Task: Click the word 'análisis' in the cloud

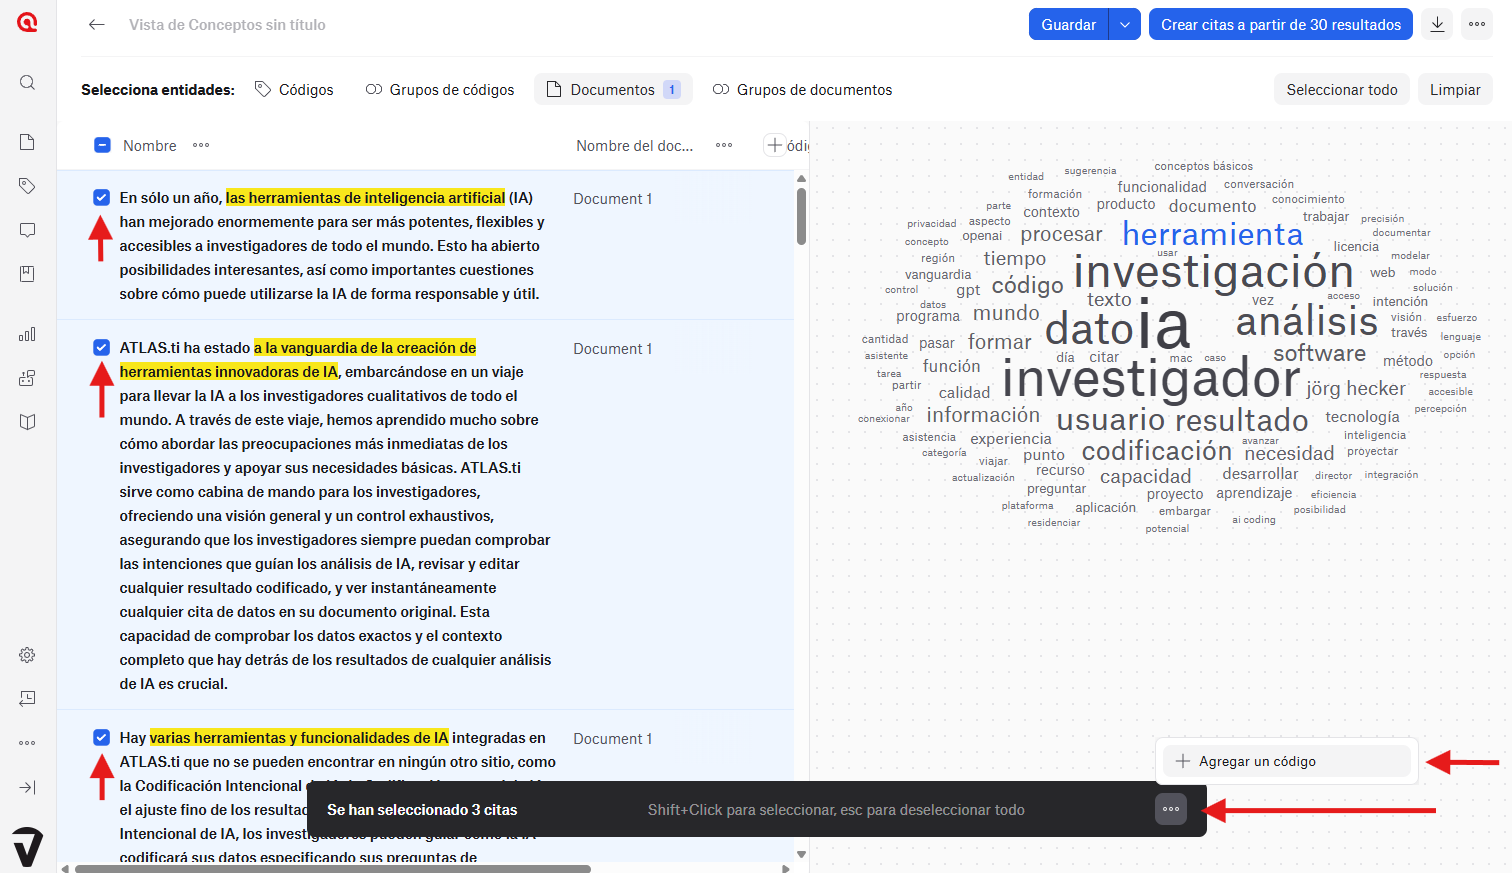Action: point(1307,322)
